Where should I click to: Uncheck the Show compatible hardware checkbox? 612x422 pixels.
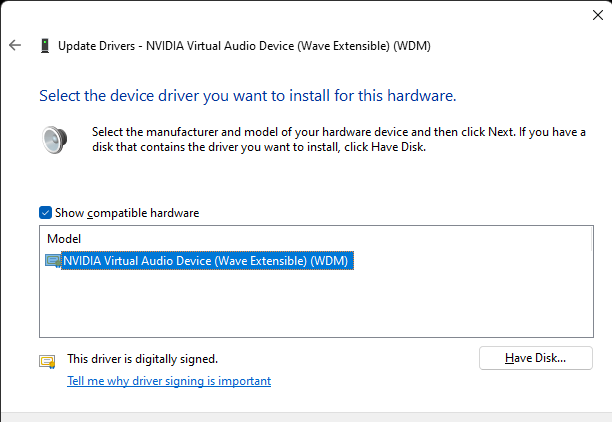pos(45,213)
